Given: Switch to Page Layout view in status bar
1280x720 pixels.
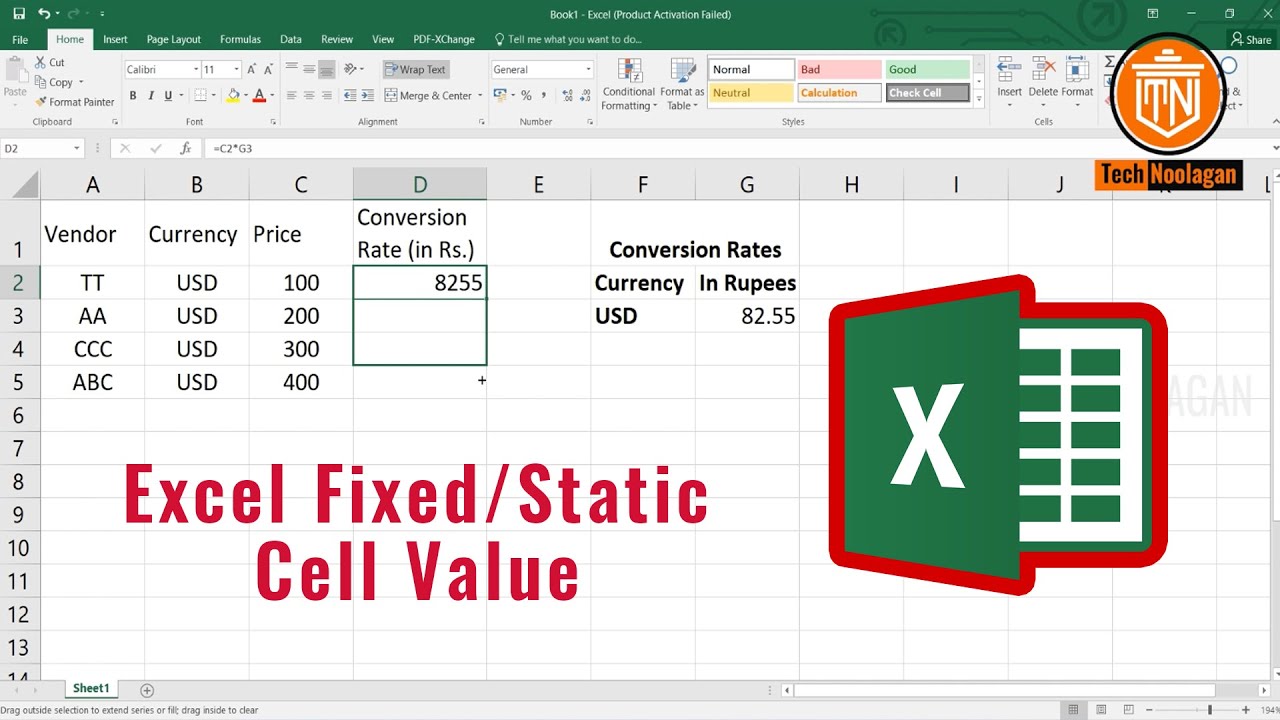Looking at the screenshot, I should [x=1102, y=710].
